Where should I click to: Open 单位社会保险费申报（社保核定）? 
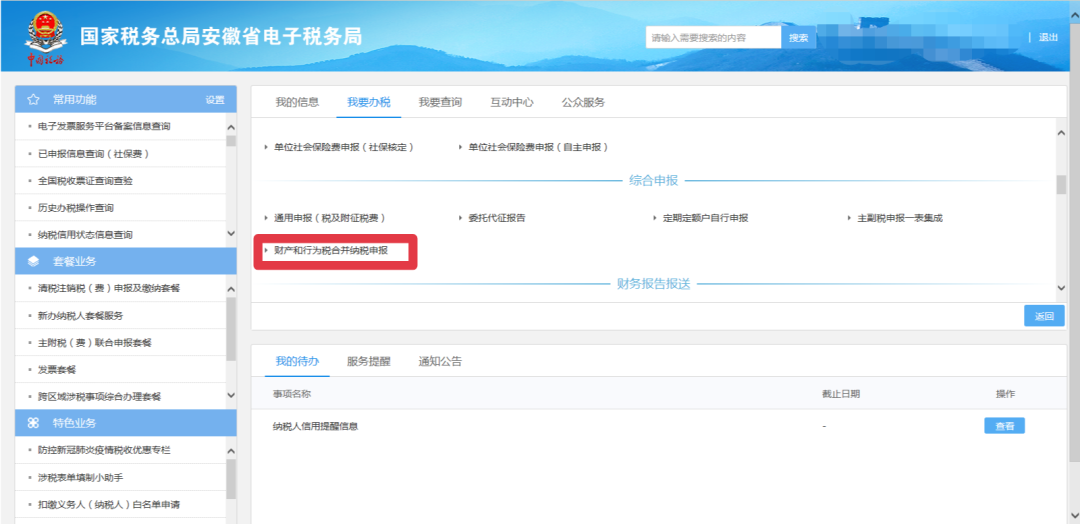click(x=344, y=147)
